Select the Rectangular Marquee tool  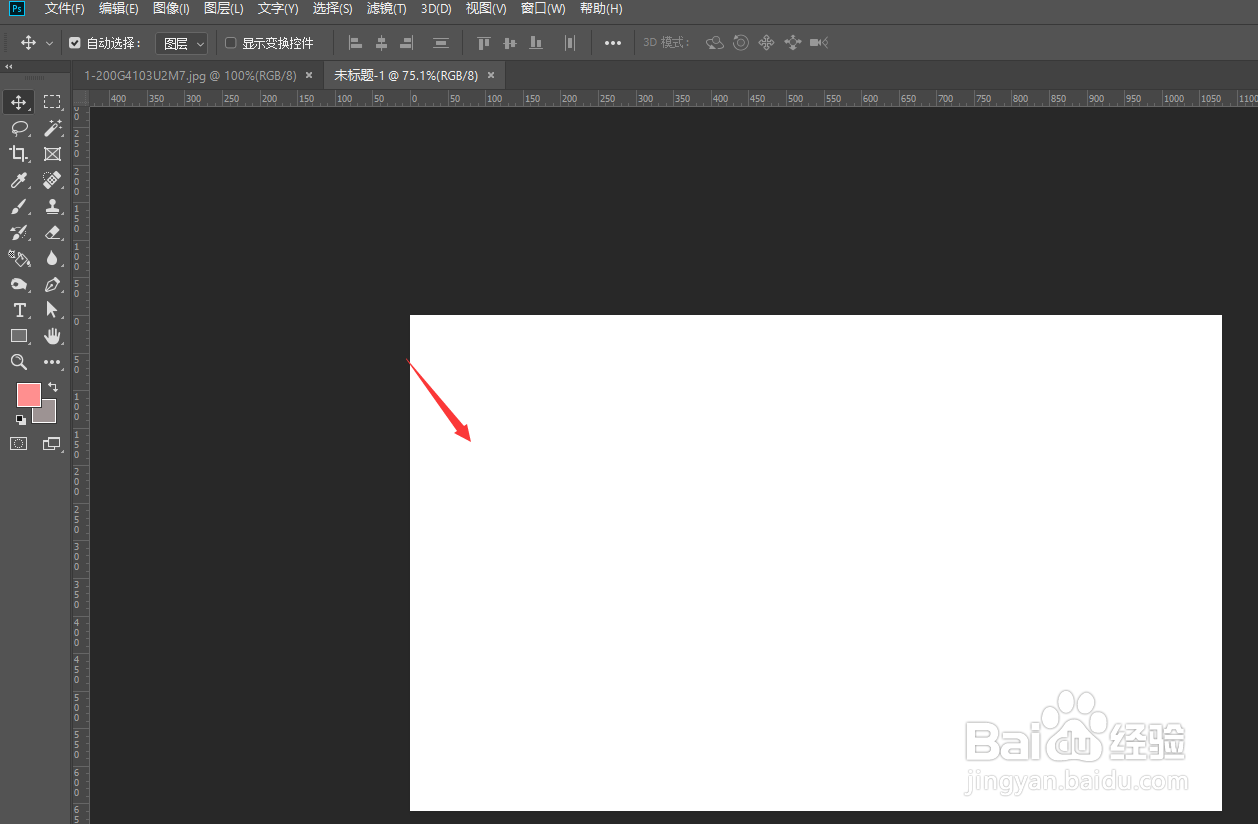click(x=52, y=102)
